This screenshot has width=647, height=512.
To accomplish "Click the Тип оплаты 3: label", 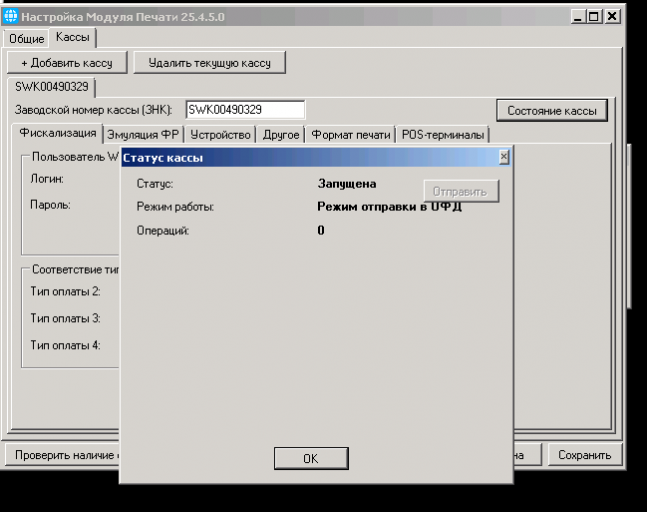I will tap(65, 318).
